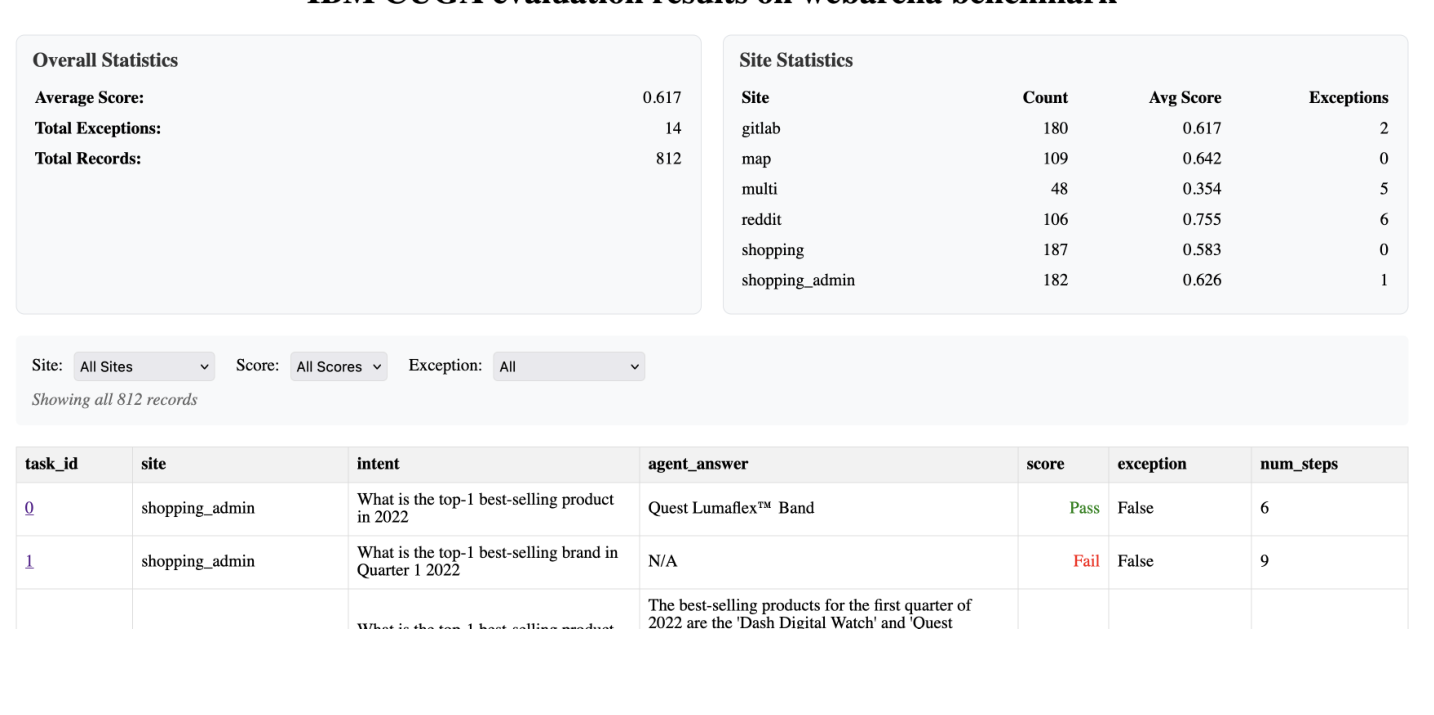Open task ID 1 link
The height and width of the screenshot is (715, 1434).
tap(29, 561)
